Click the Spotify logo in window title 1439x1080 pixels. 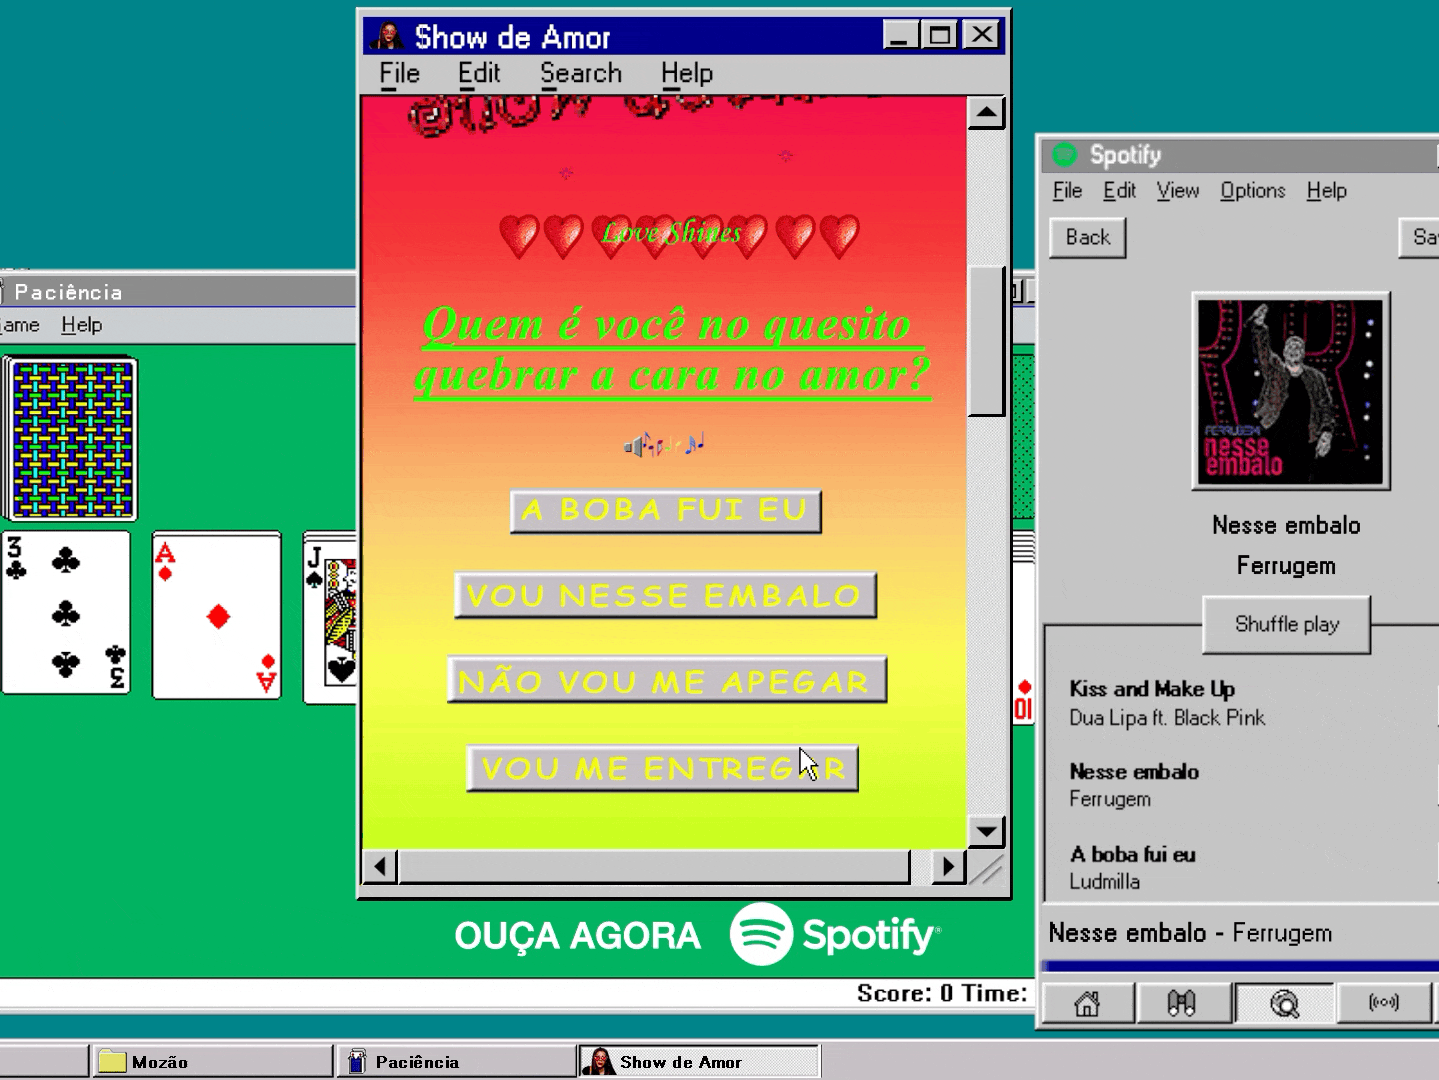1065,155
